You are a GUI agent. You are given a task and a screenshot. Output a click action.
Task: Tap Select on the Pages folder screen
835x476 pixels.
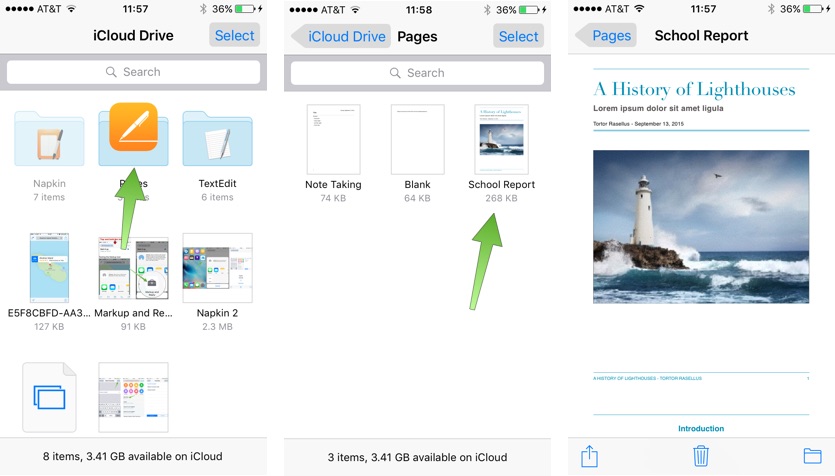pyautogui.click(x=518, y=36)
